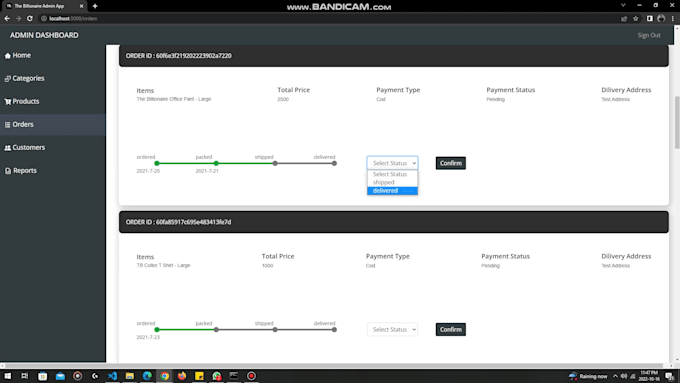Navigate to Reports in sidebar
Image resolution: width=680 pixels, height=383 pixels.
52,170
